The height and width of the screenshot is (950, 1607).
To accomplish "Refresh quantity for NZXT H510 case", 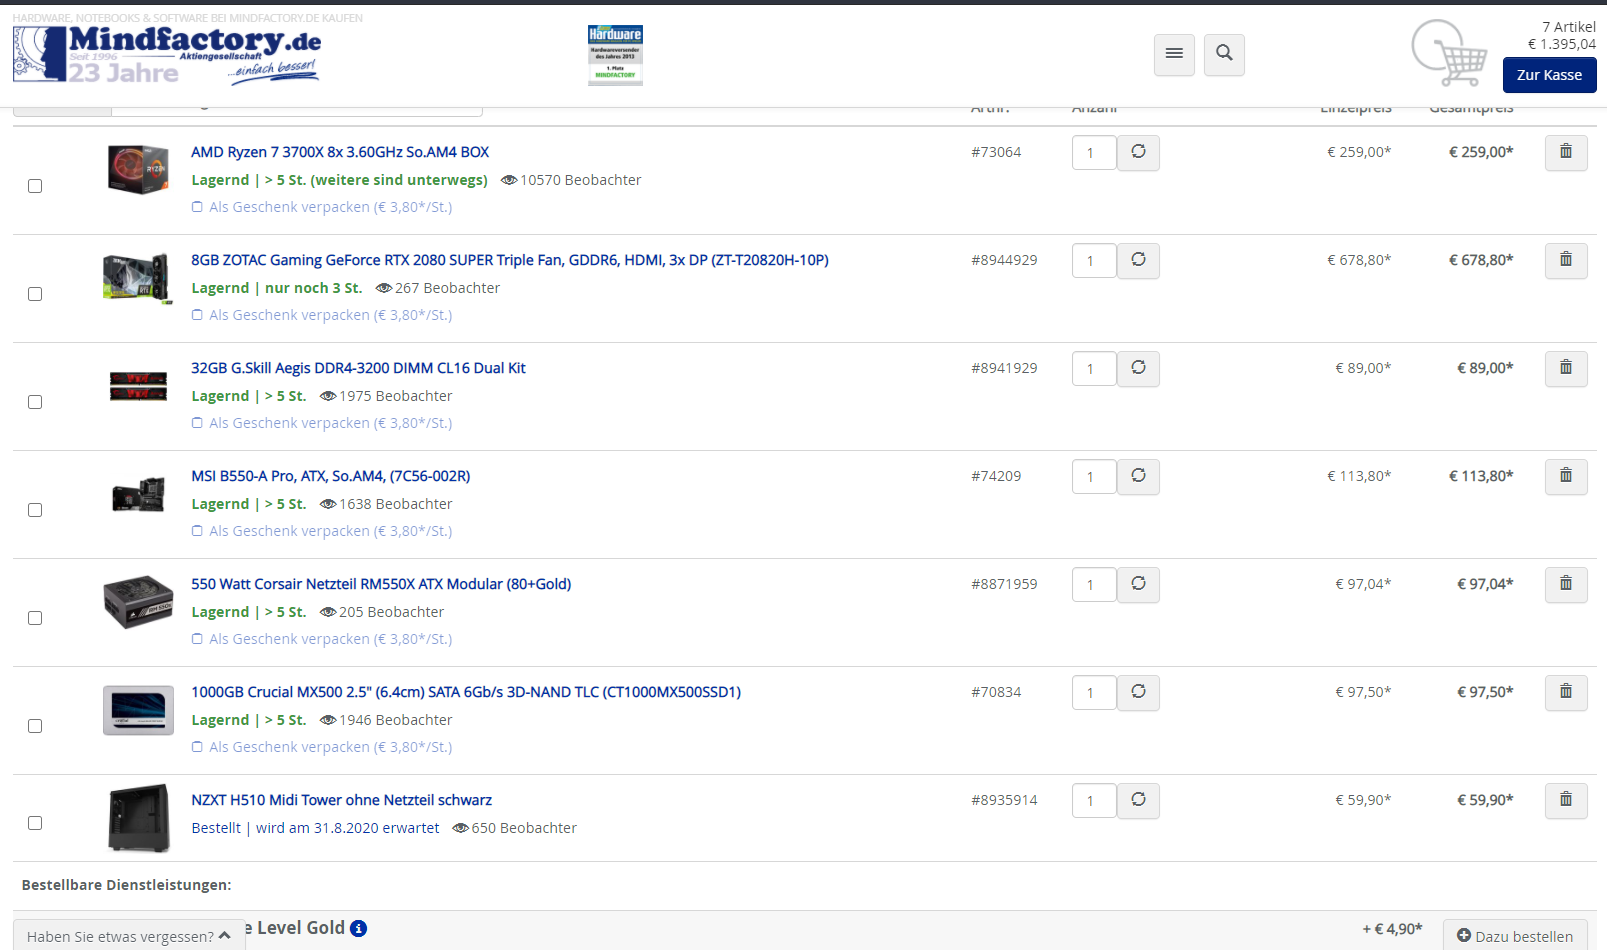I will click(1138, 800).
